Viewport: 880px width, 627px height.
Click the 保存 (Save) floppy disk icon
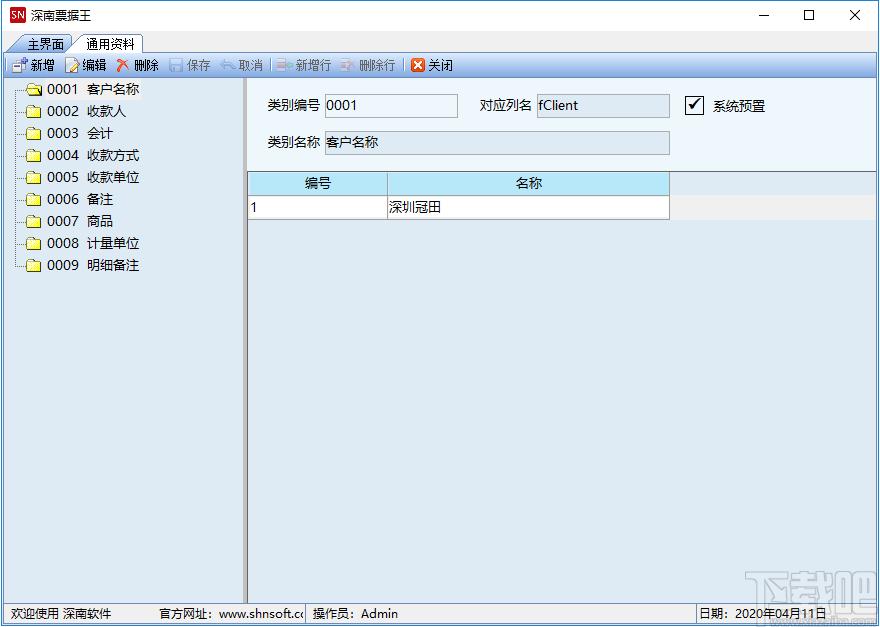pos(176,65)
